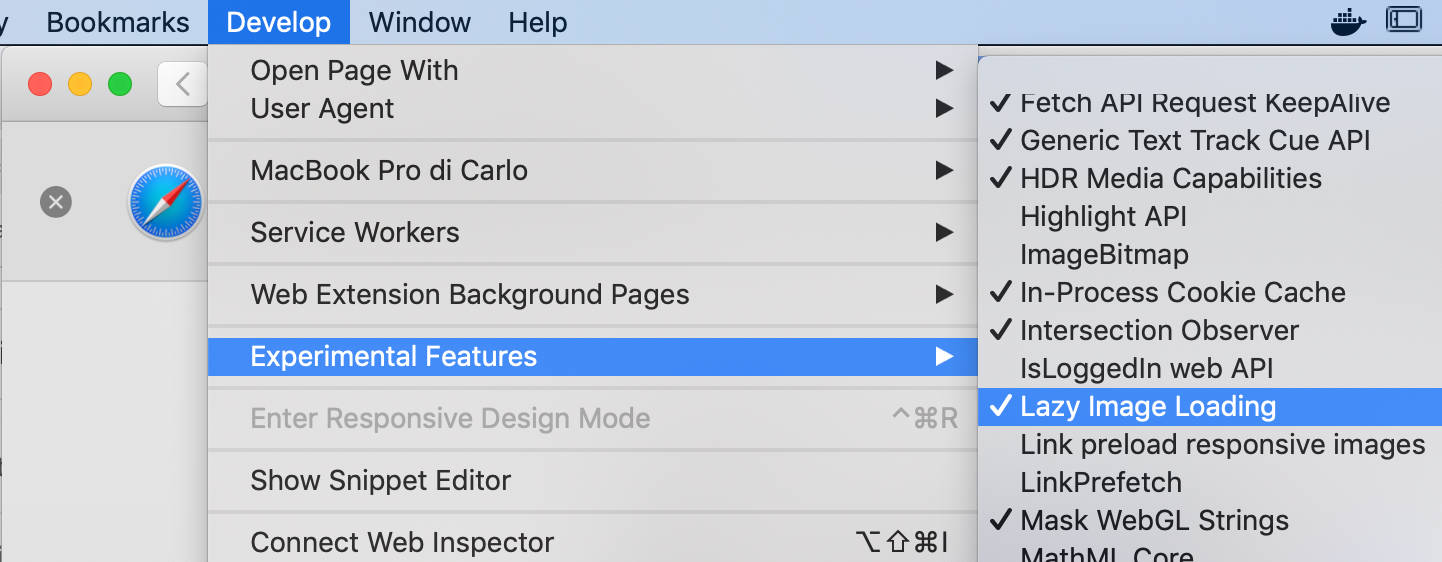Disable Lazy Image Loading feature
1442x562 pixels.
point(1147,407)
